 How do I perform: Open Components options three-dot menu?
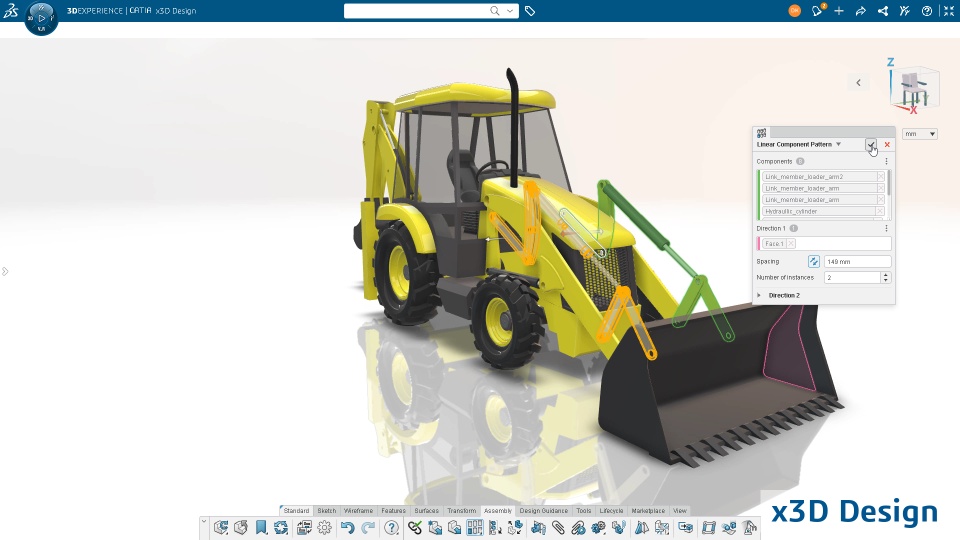(x=886, y=161)
